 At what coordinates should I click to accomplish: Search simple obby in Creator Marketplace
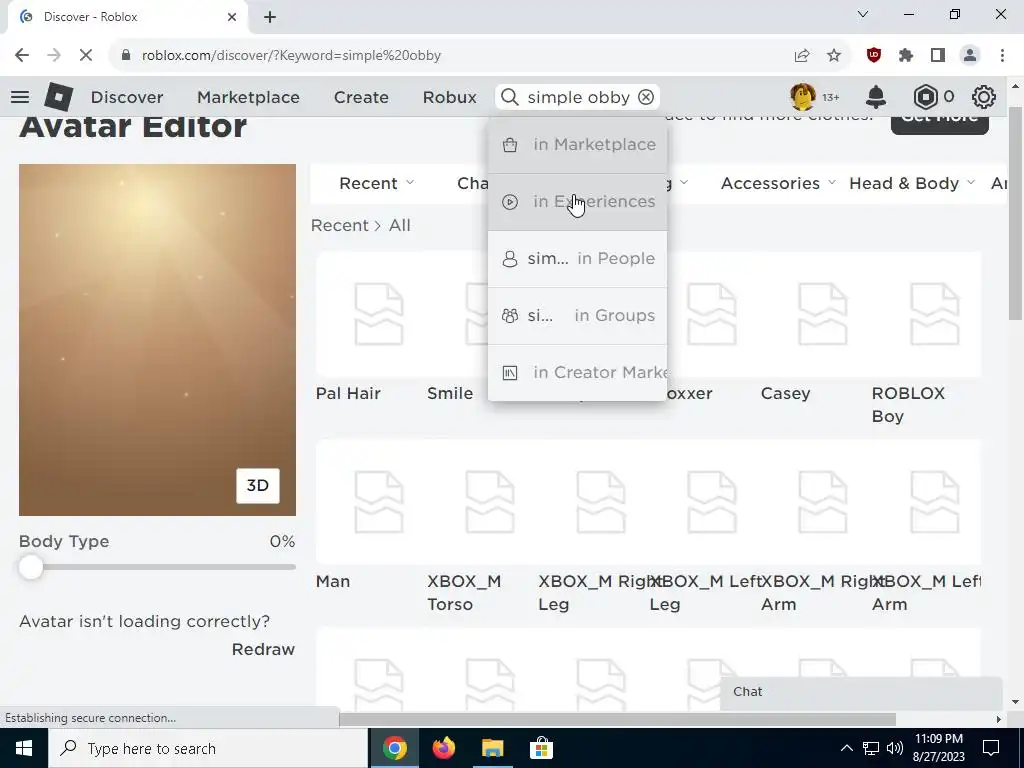point(577,372)
